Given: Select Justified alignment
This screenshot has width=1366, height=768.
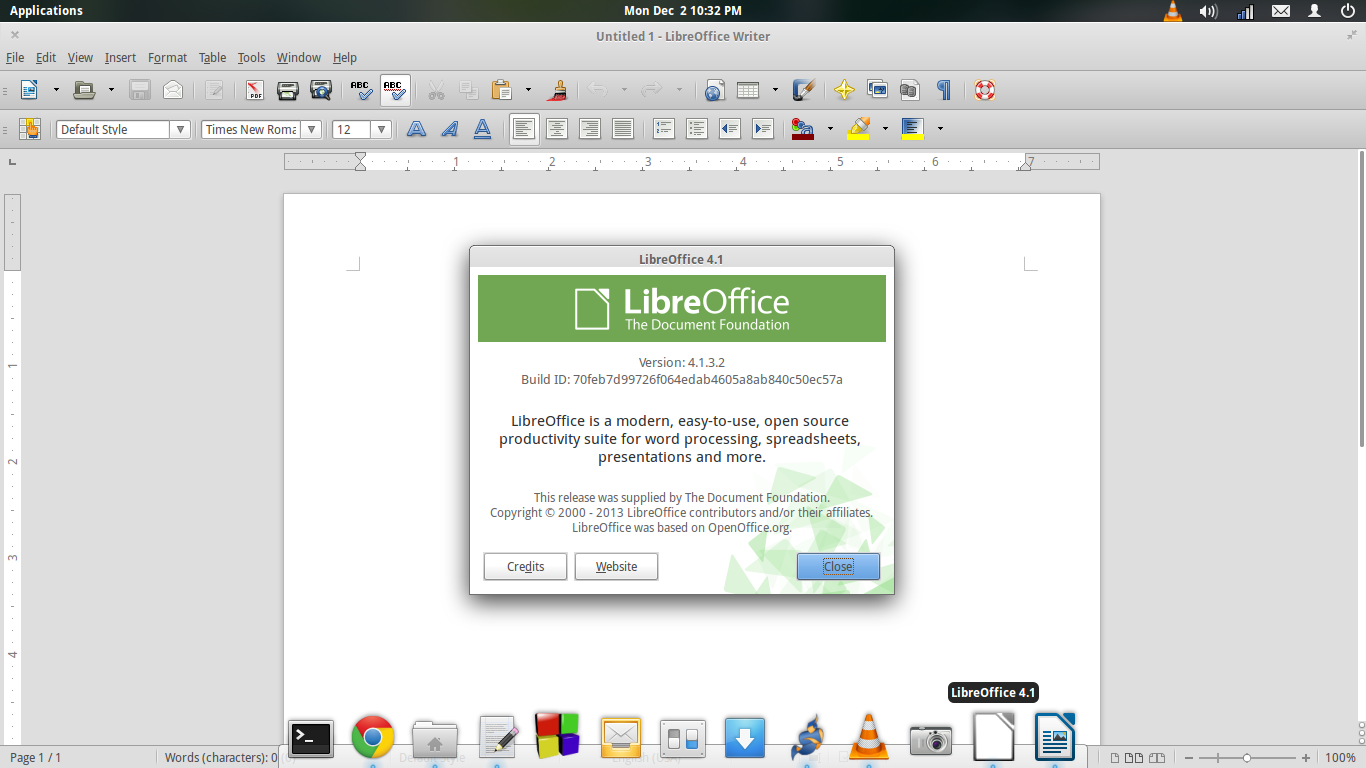Looking at the screenshot, I should pos(623,129).
